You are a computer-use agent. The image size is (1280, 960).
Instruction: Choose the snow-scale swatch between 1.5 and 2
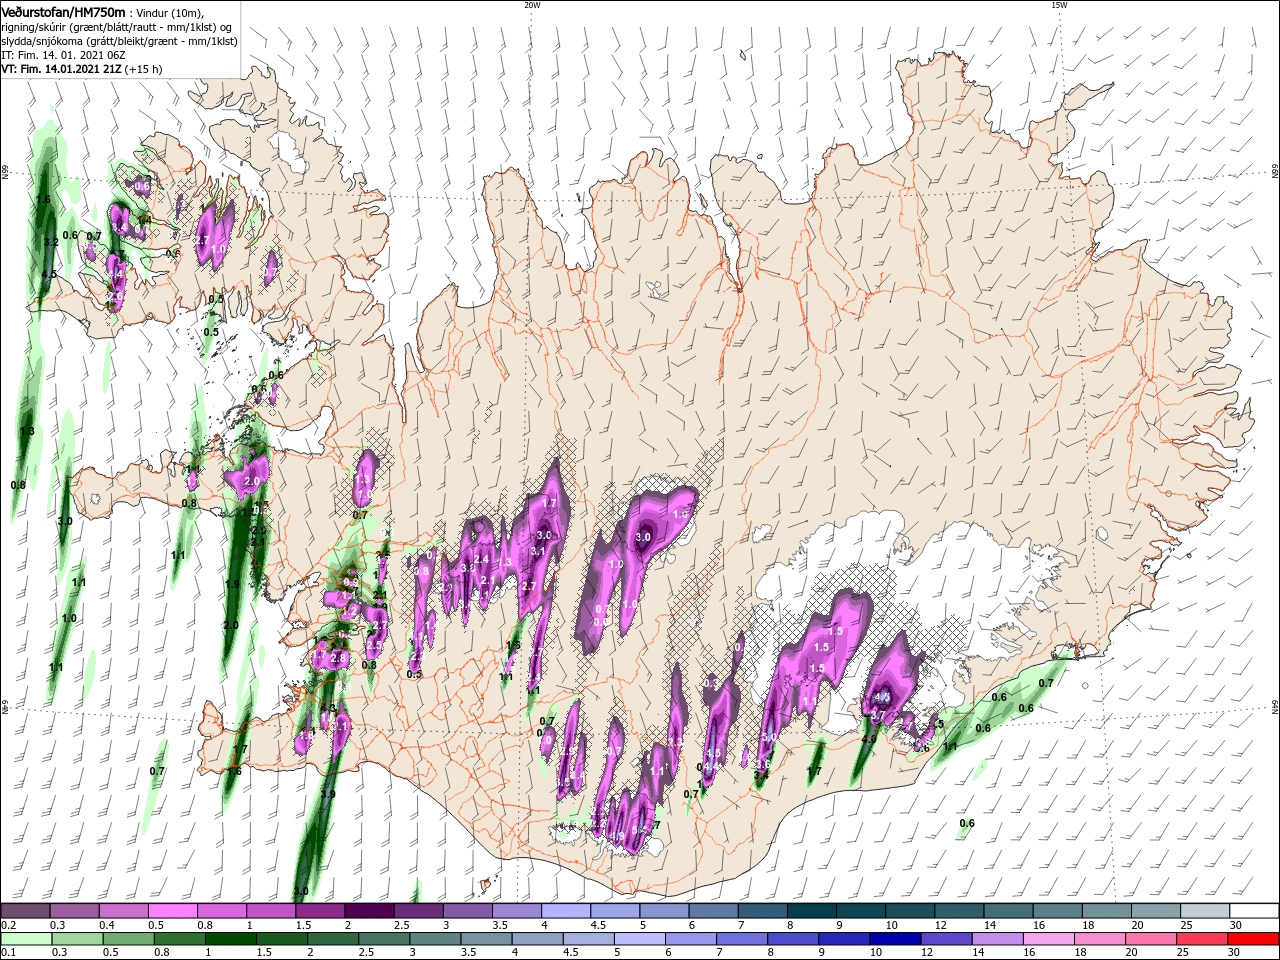click(x=319, y=911)
